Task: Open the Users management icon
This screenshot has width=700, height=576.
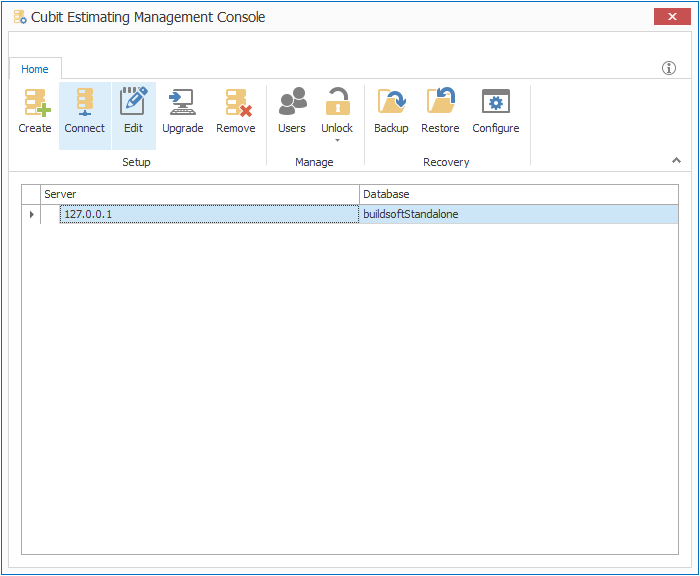Action: (292, 103)
